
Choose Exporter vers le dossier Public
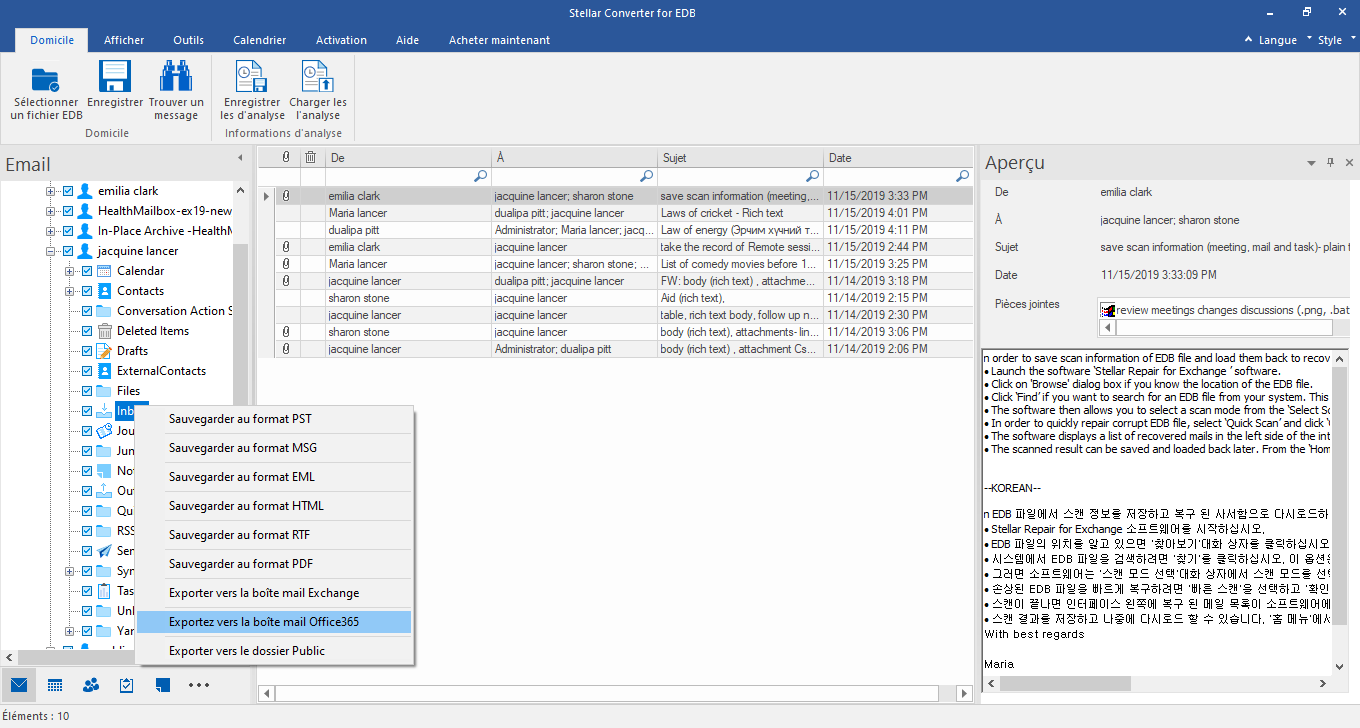tap(275, 651)
